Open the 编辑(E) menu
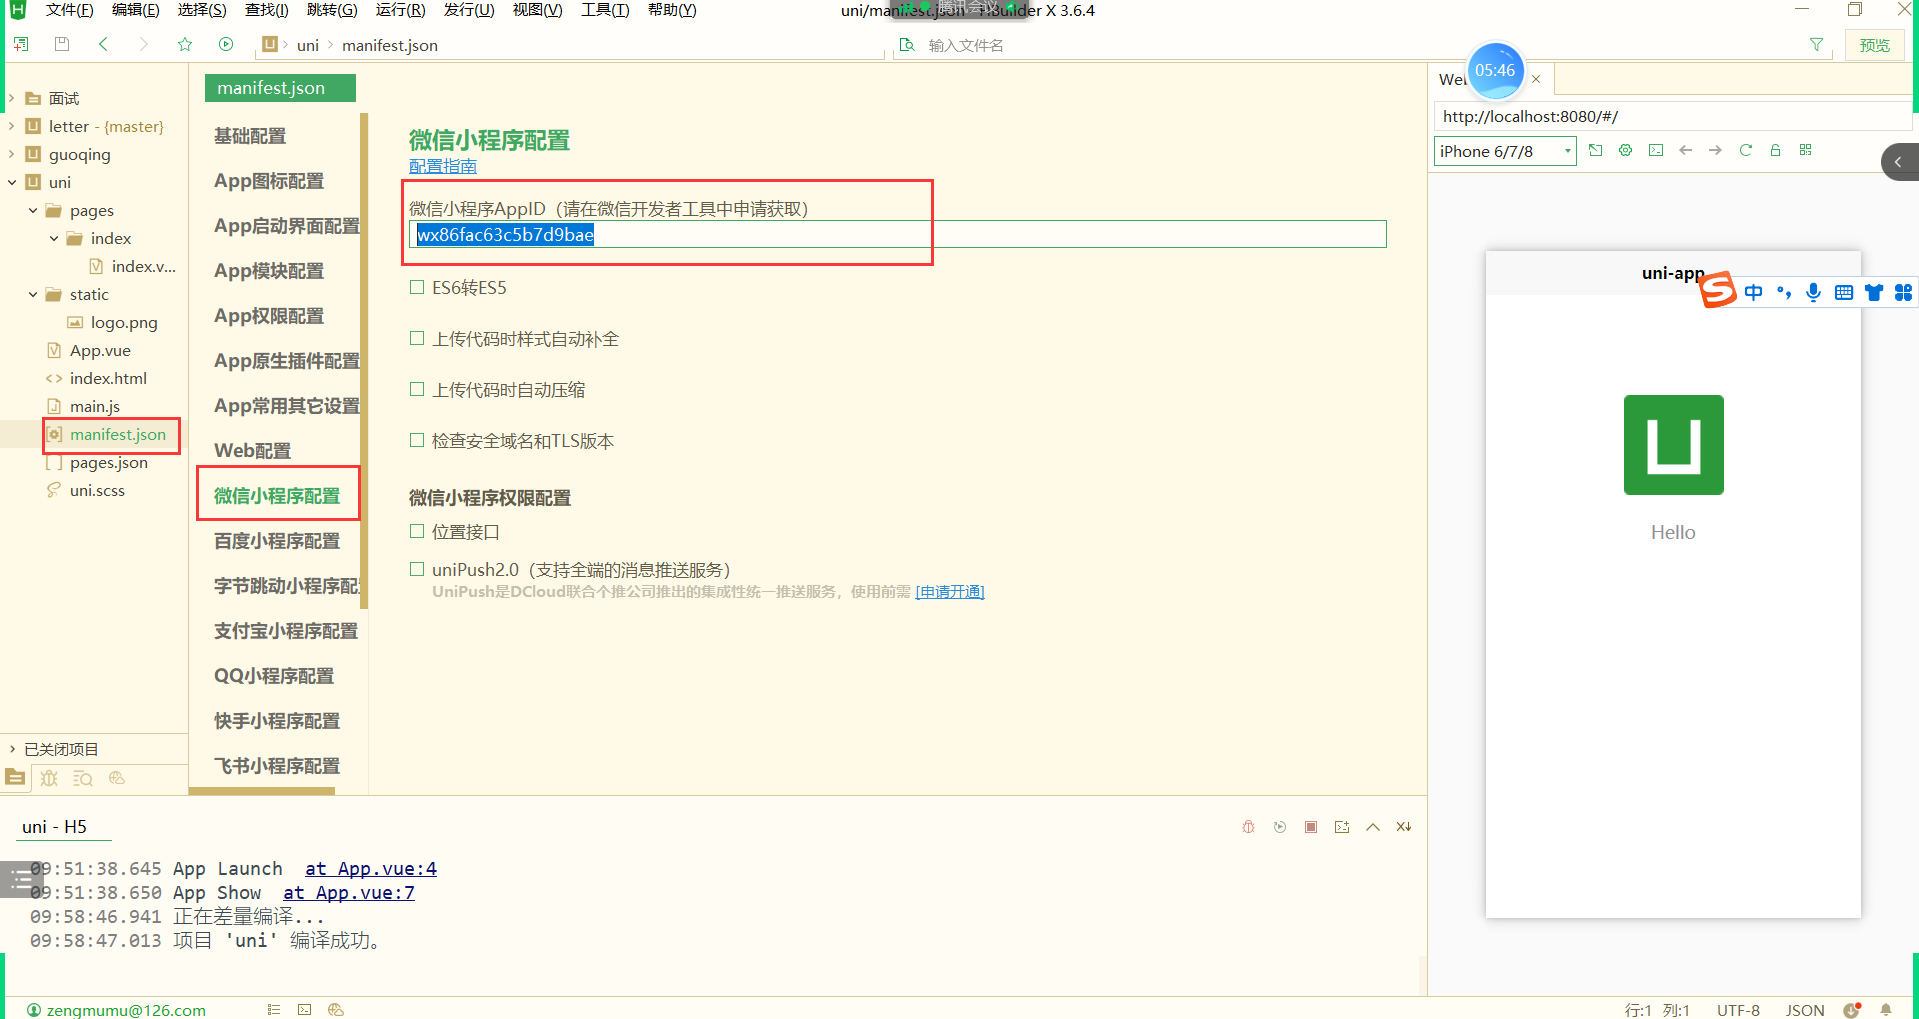 click(135, 10)
